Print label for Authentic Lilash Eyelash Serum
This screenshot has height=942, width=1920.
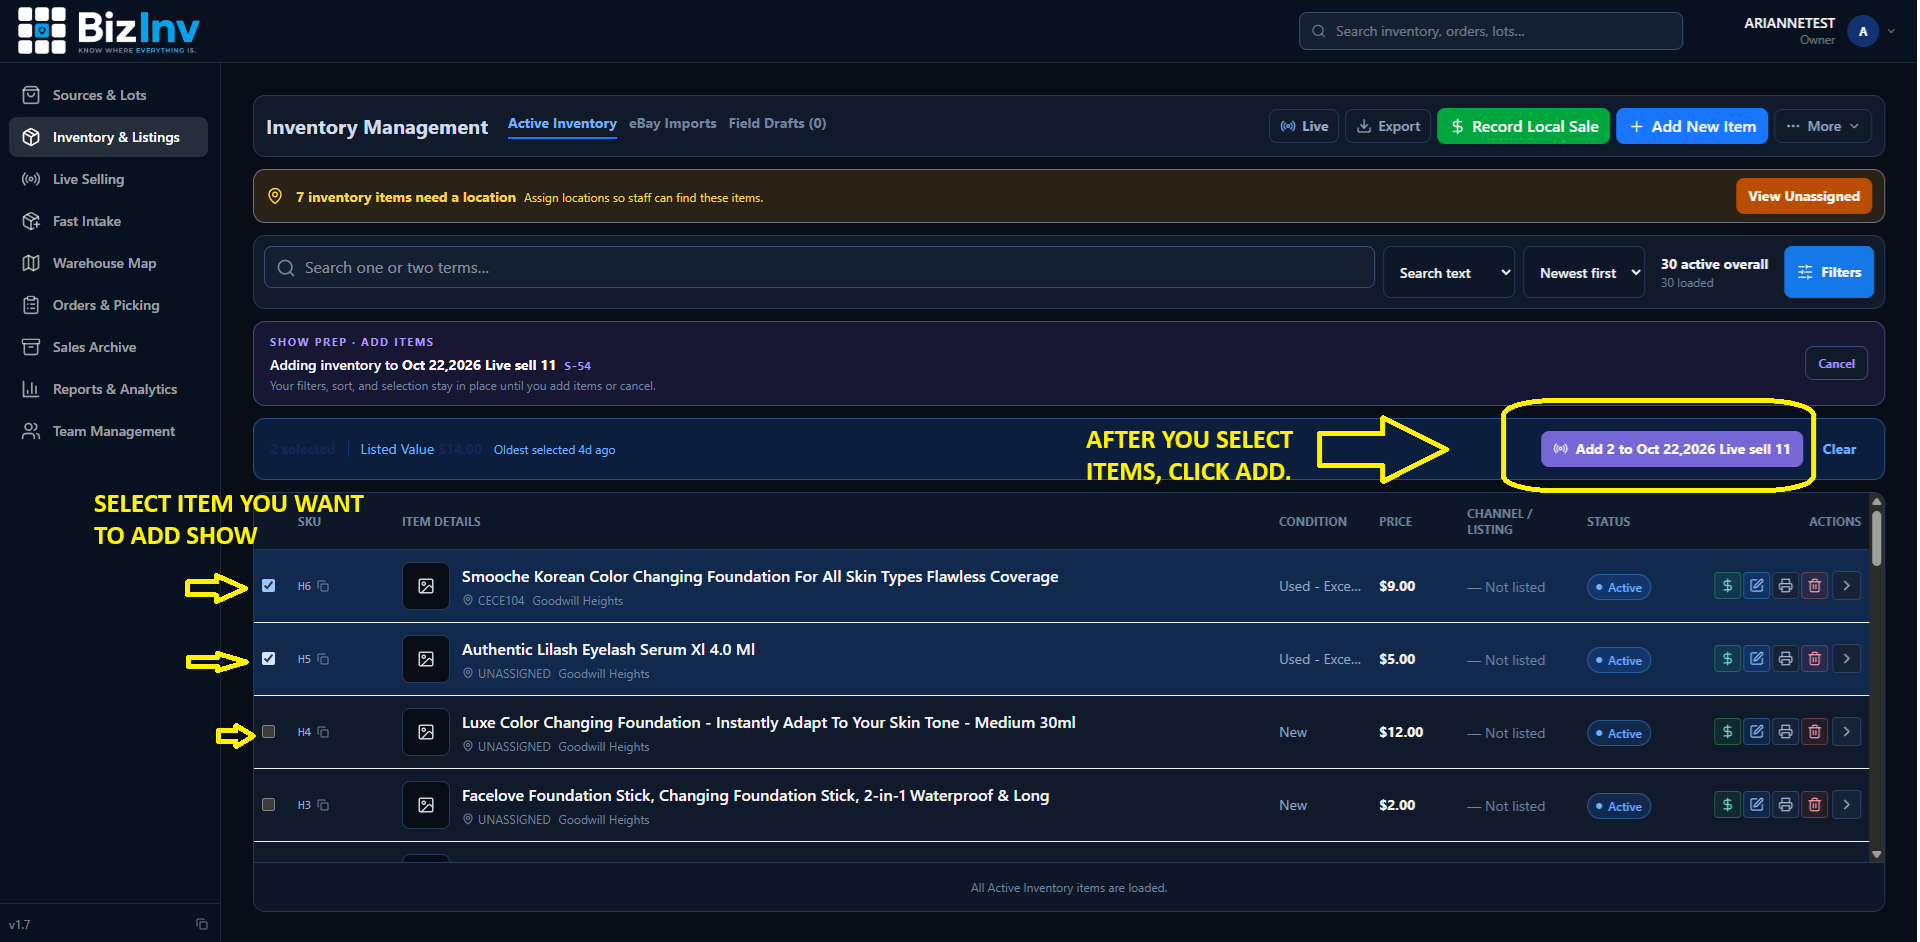(x=1785, y=659)
